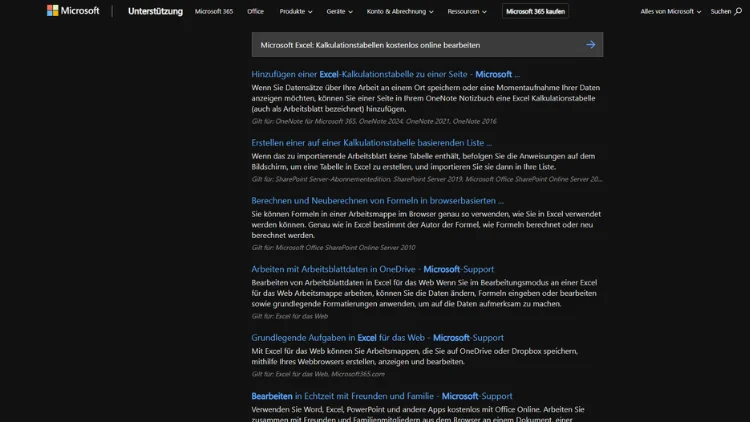Click the Microsoft logo
Image resolution: width=750 pixels, height=422 pixels.
point(73,11)
